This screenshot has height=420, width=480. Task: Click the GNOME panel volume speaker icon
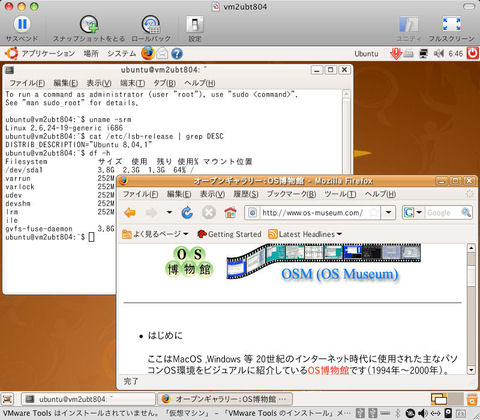click(439, 54)
